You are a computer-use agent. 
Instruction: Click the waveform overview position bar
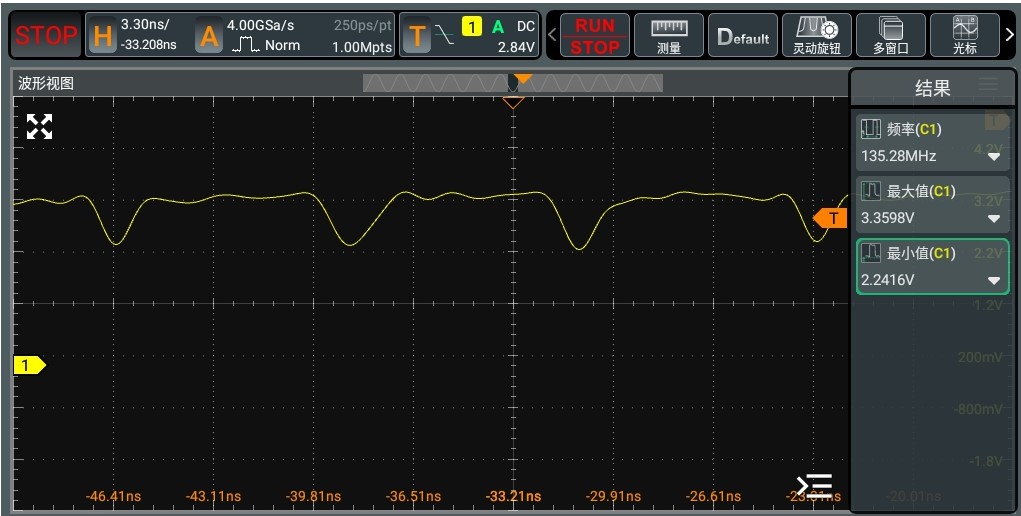click(x=512, y=83)
